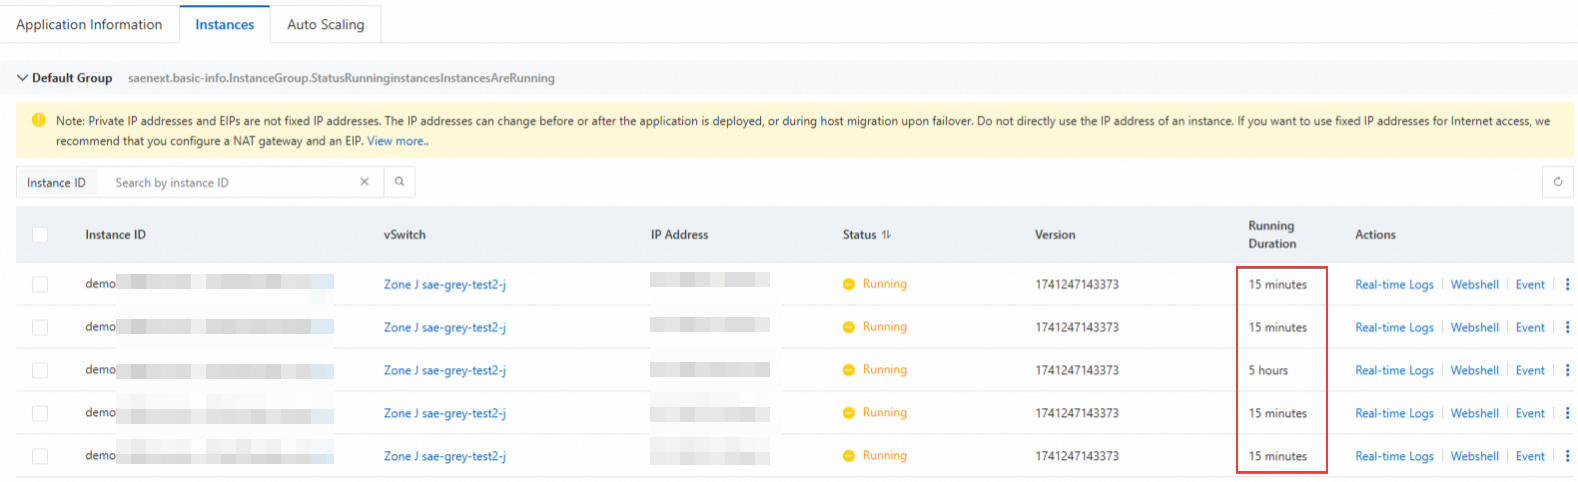1578x482 pixels.
Task: Click the search magnifier icon
Action: coord(399,182)
